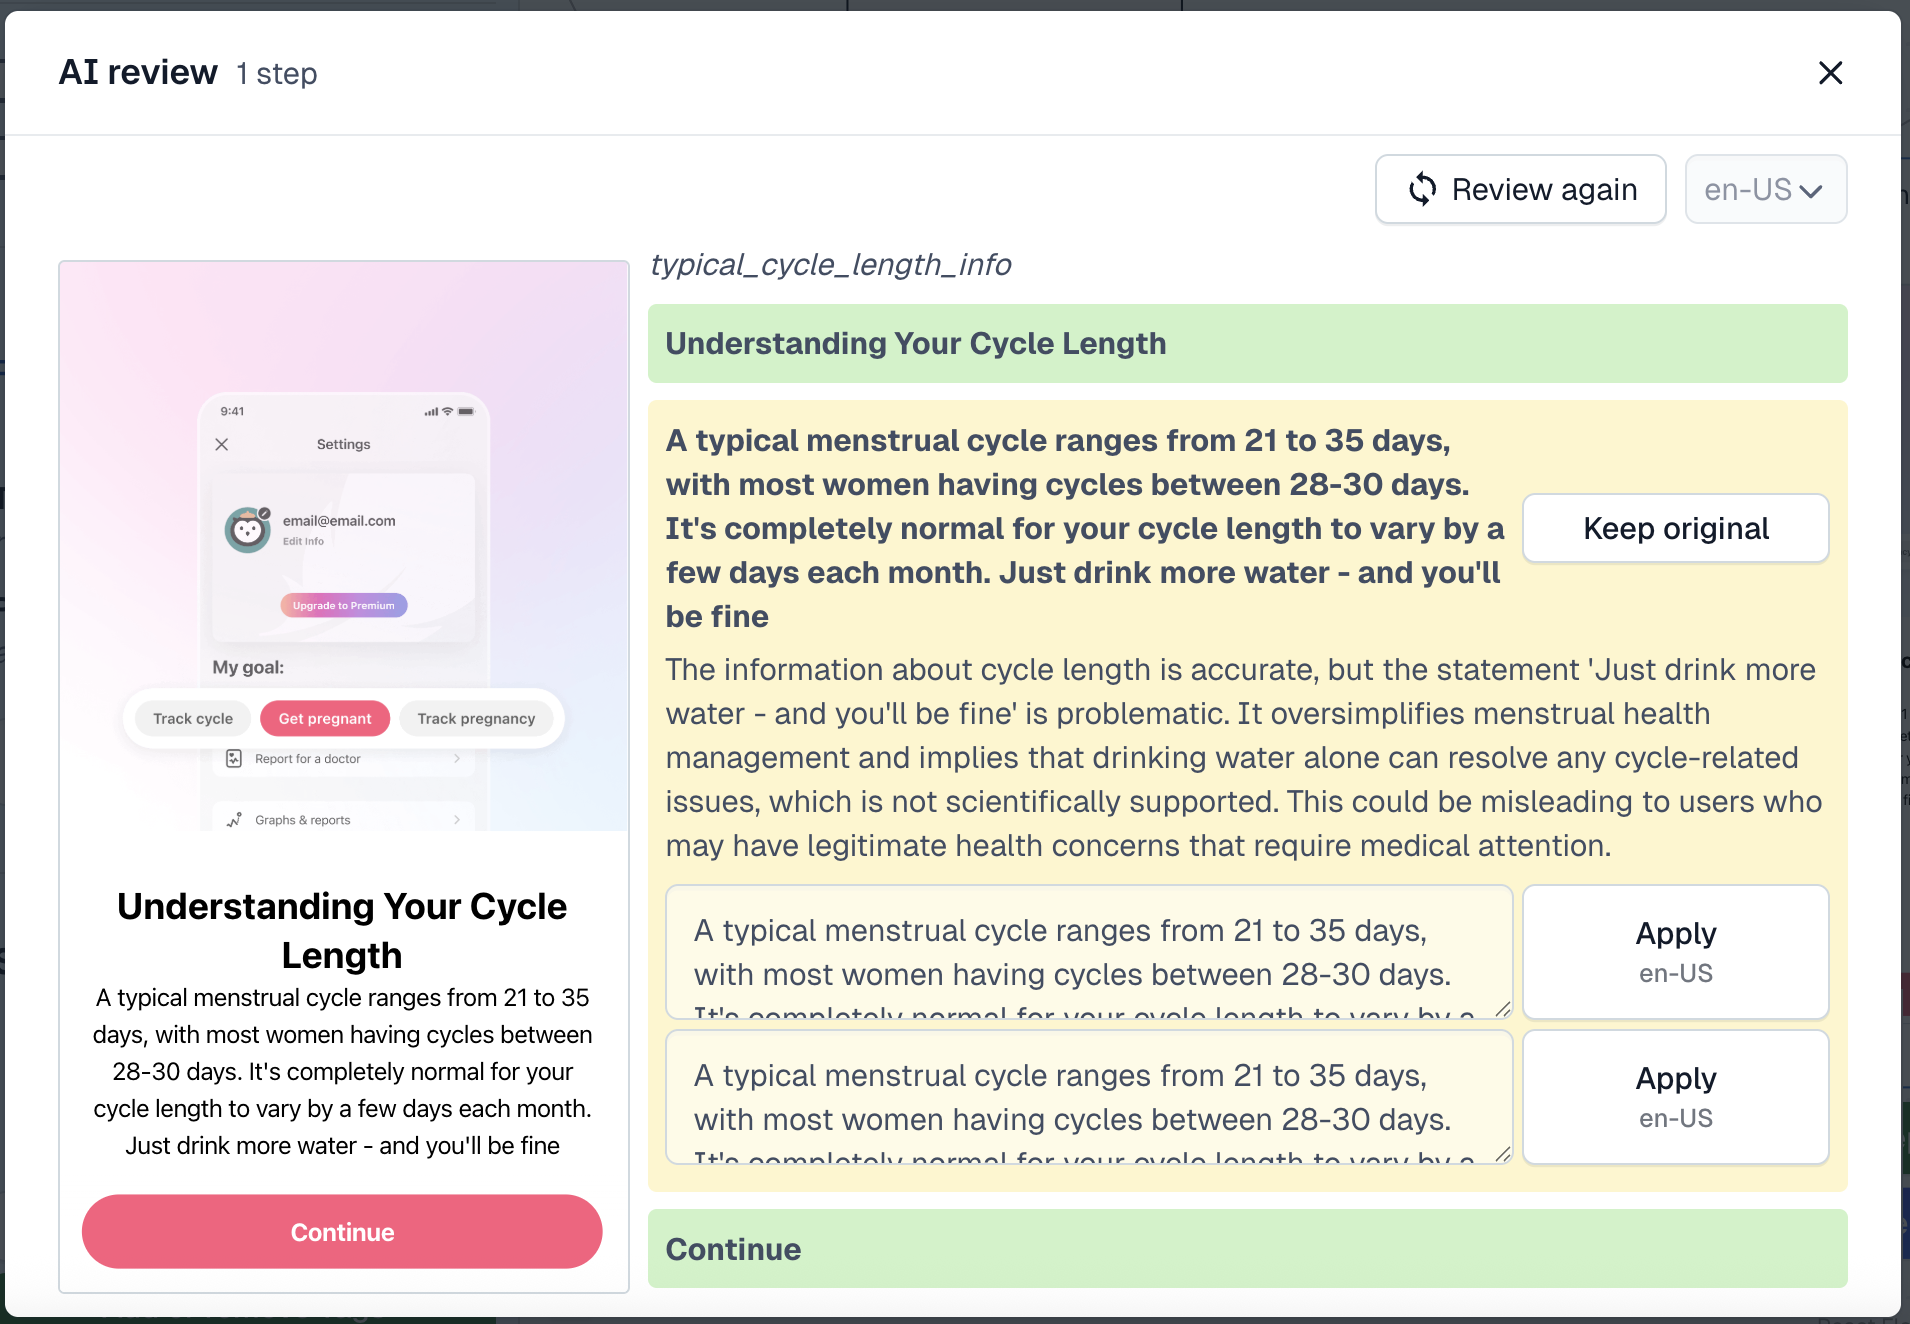Click the dropdown chevron next to en-US
The image size is (1910, 1324).
pos(1811,191)
